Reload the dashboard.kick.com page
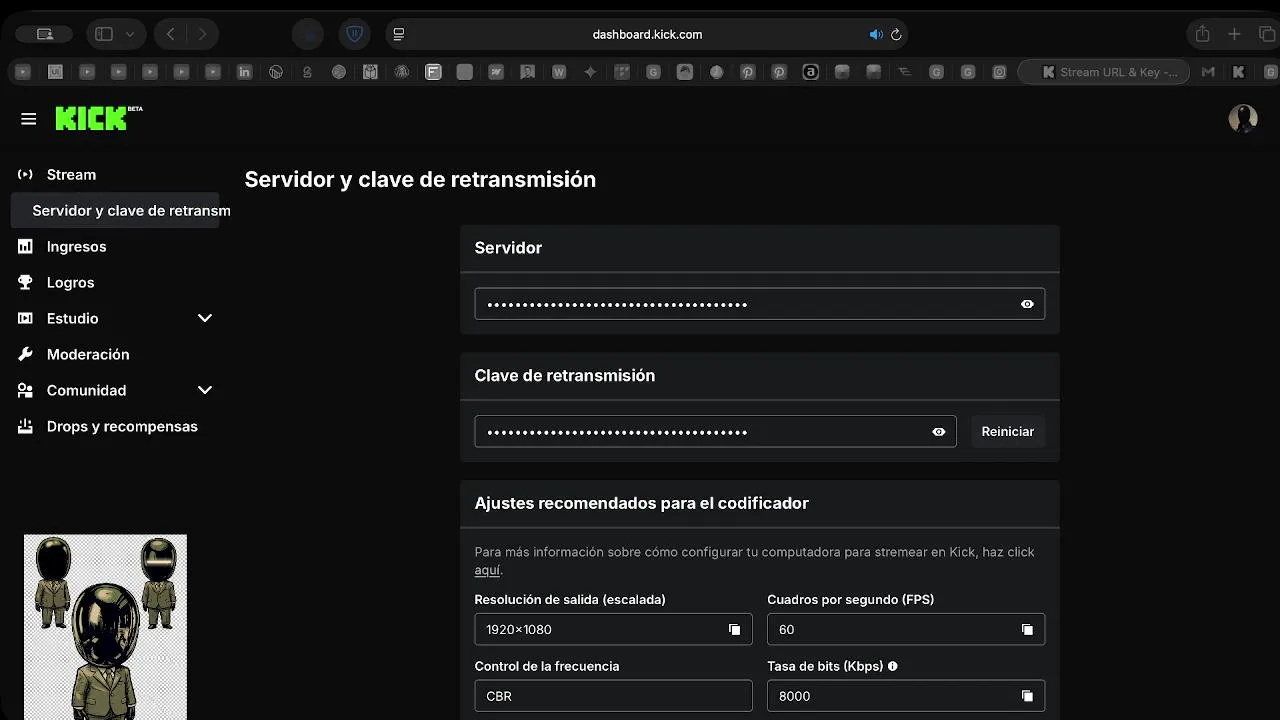The image size is (1280, 720). click(x=896, y=34)
